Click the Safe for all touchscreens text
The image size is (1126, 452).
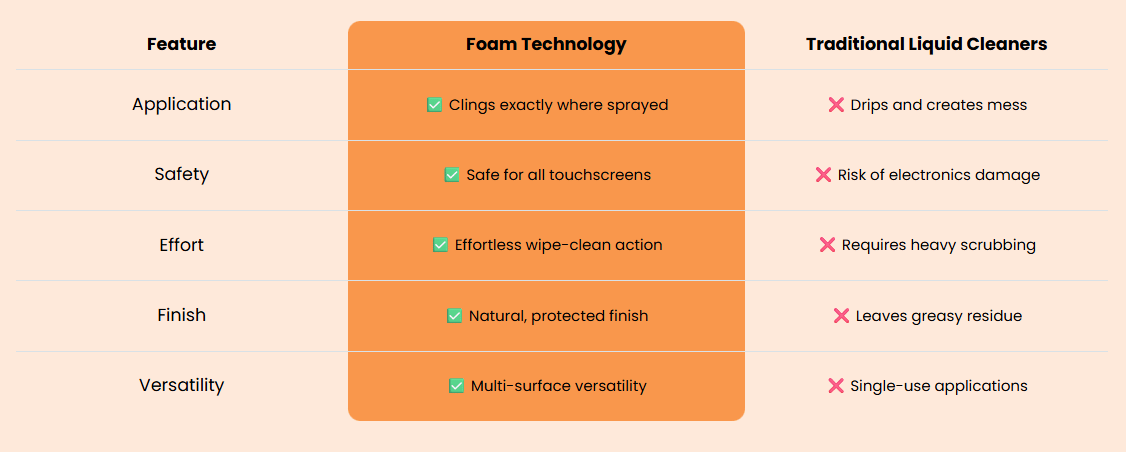coord(559,175)
